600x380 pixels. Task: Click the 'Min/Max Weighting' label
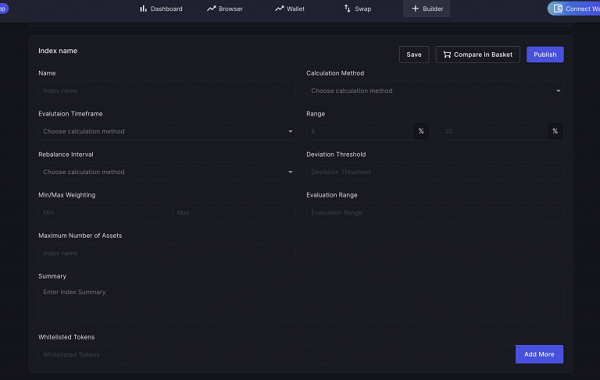tap(67, 195)
